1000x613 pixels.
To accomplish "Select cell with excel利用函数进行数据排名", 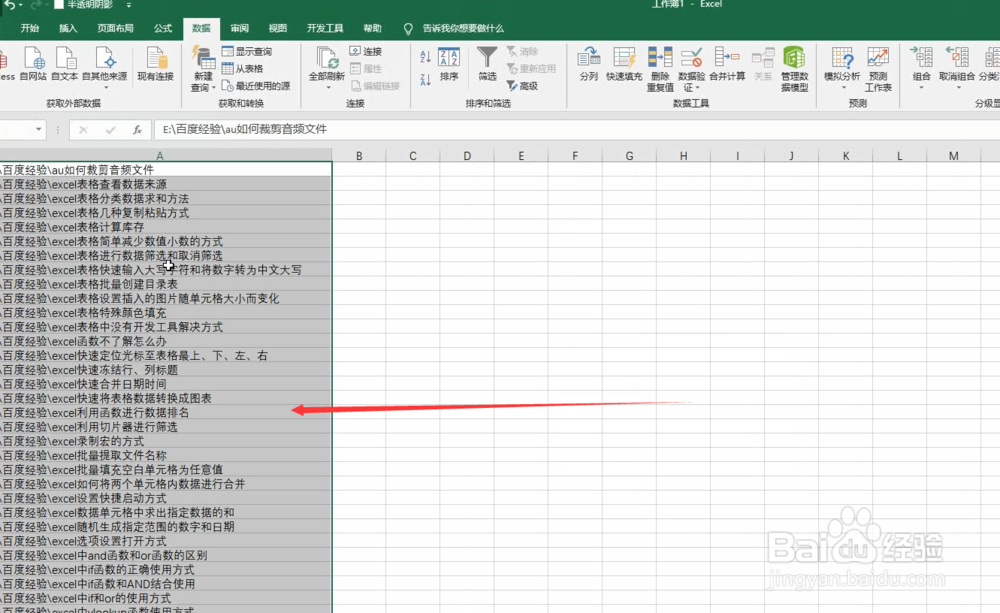I will (165, 413).
